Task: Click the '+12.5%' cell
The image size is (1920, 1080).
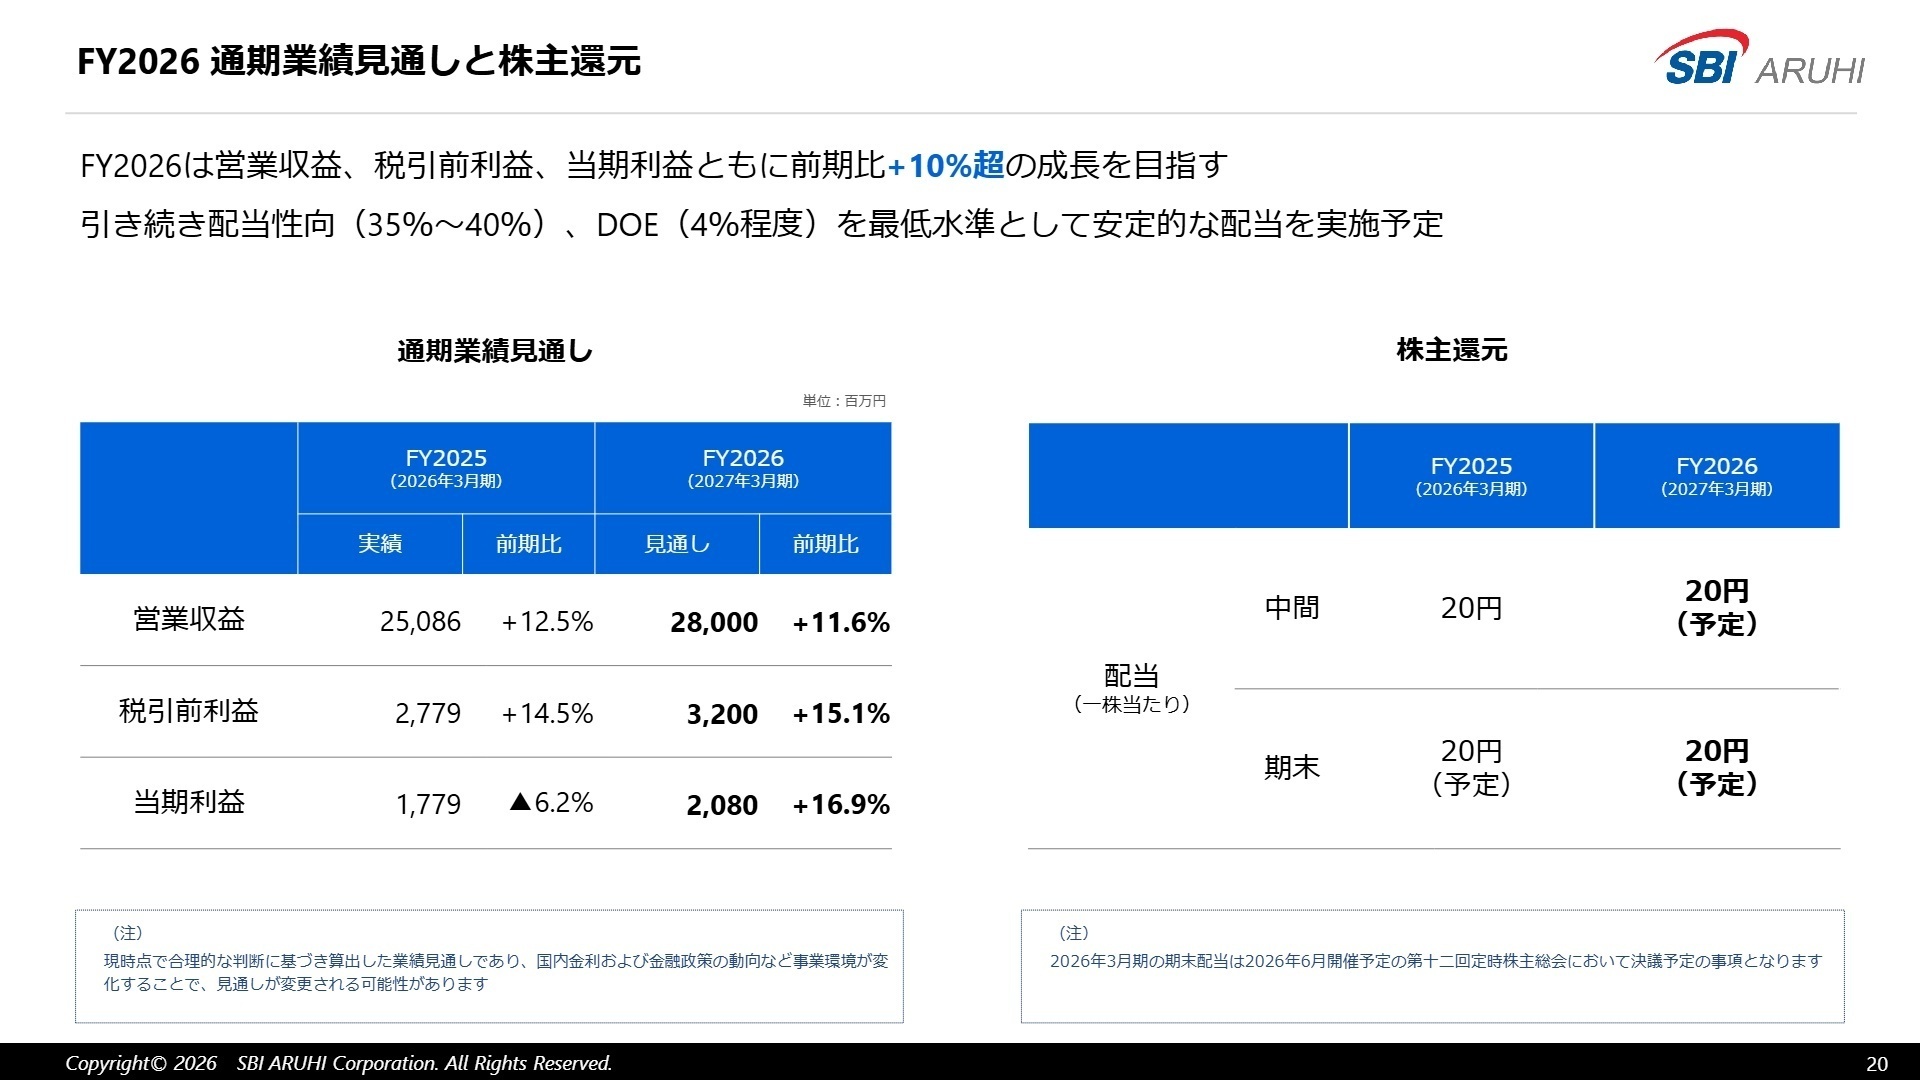Action: 547,622
